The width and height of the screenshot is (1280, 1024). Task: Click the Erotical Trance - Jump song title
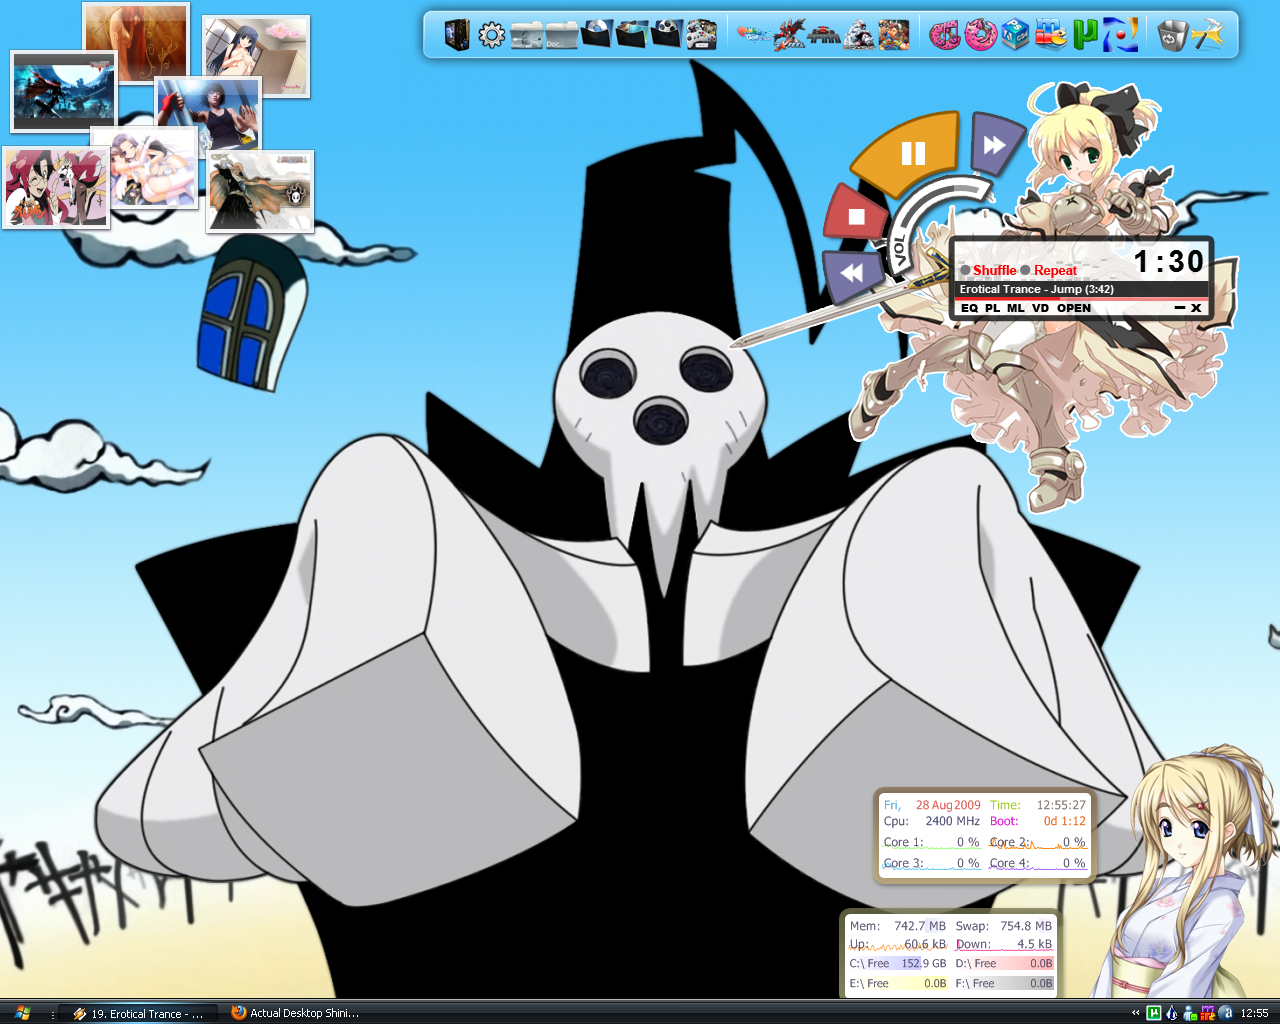point(1037,289)
